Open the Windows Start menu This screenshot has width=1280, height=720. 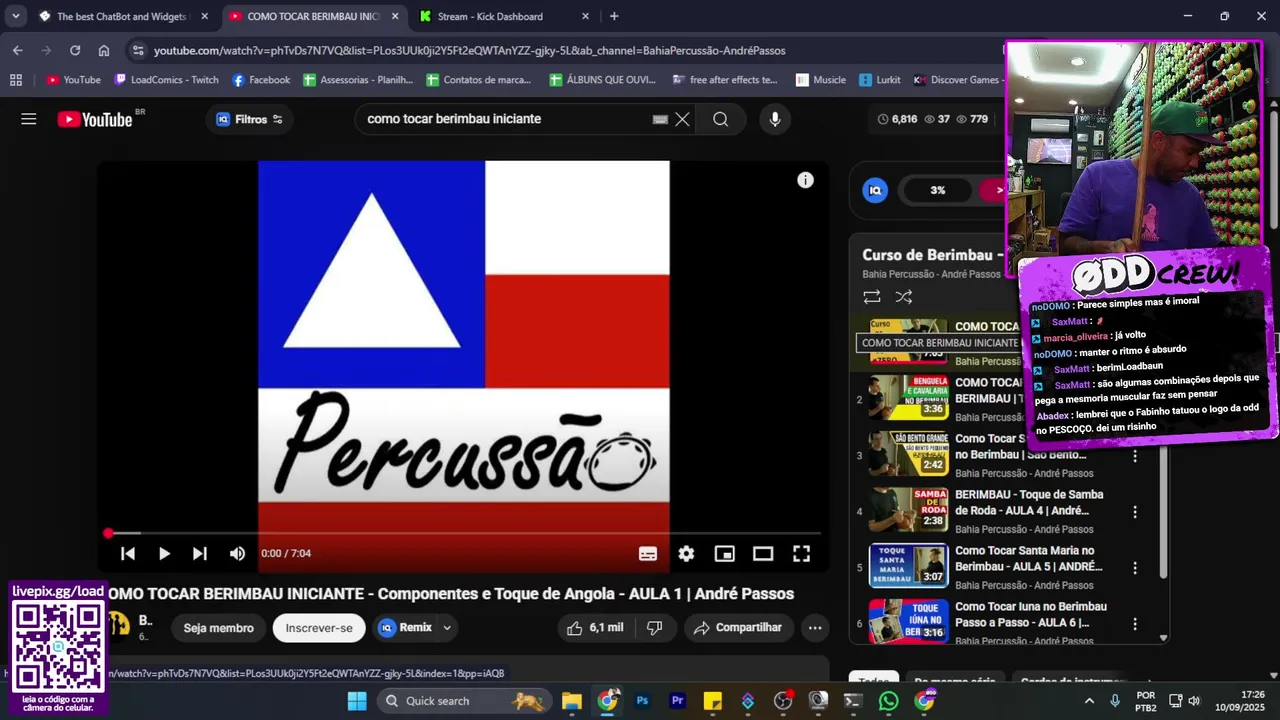click(357, 701)
